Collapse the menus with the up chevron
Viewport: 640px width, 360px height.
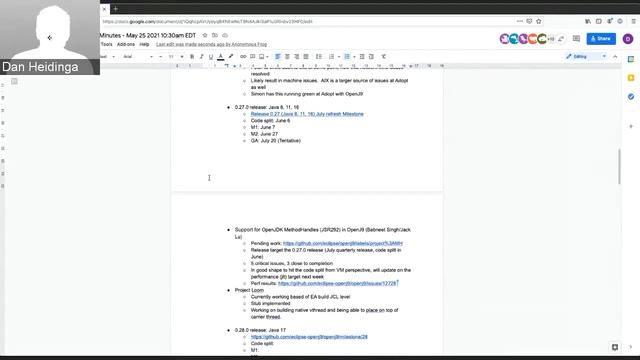(615, 57)
